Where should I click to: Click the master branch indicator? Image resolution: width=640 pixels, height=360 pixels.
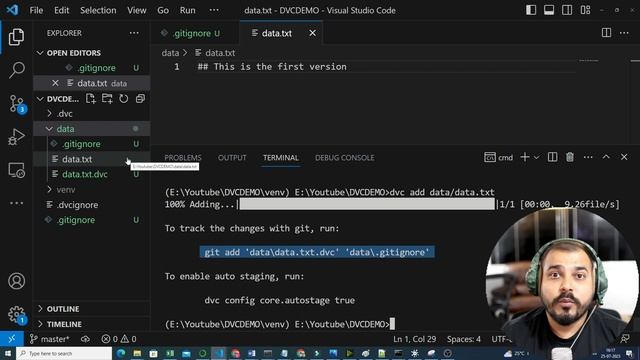tap(49, 339)
